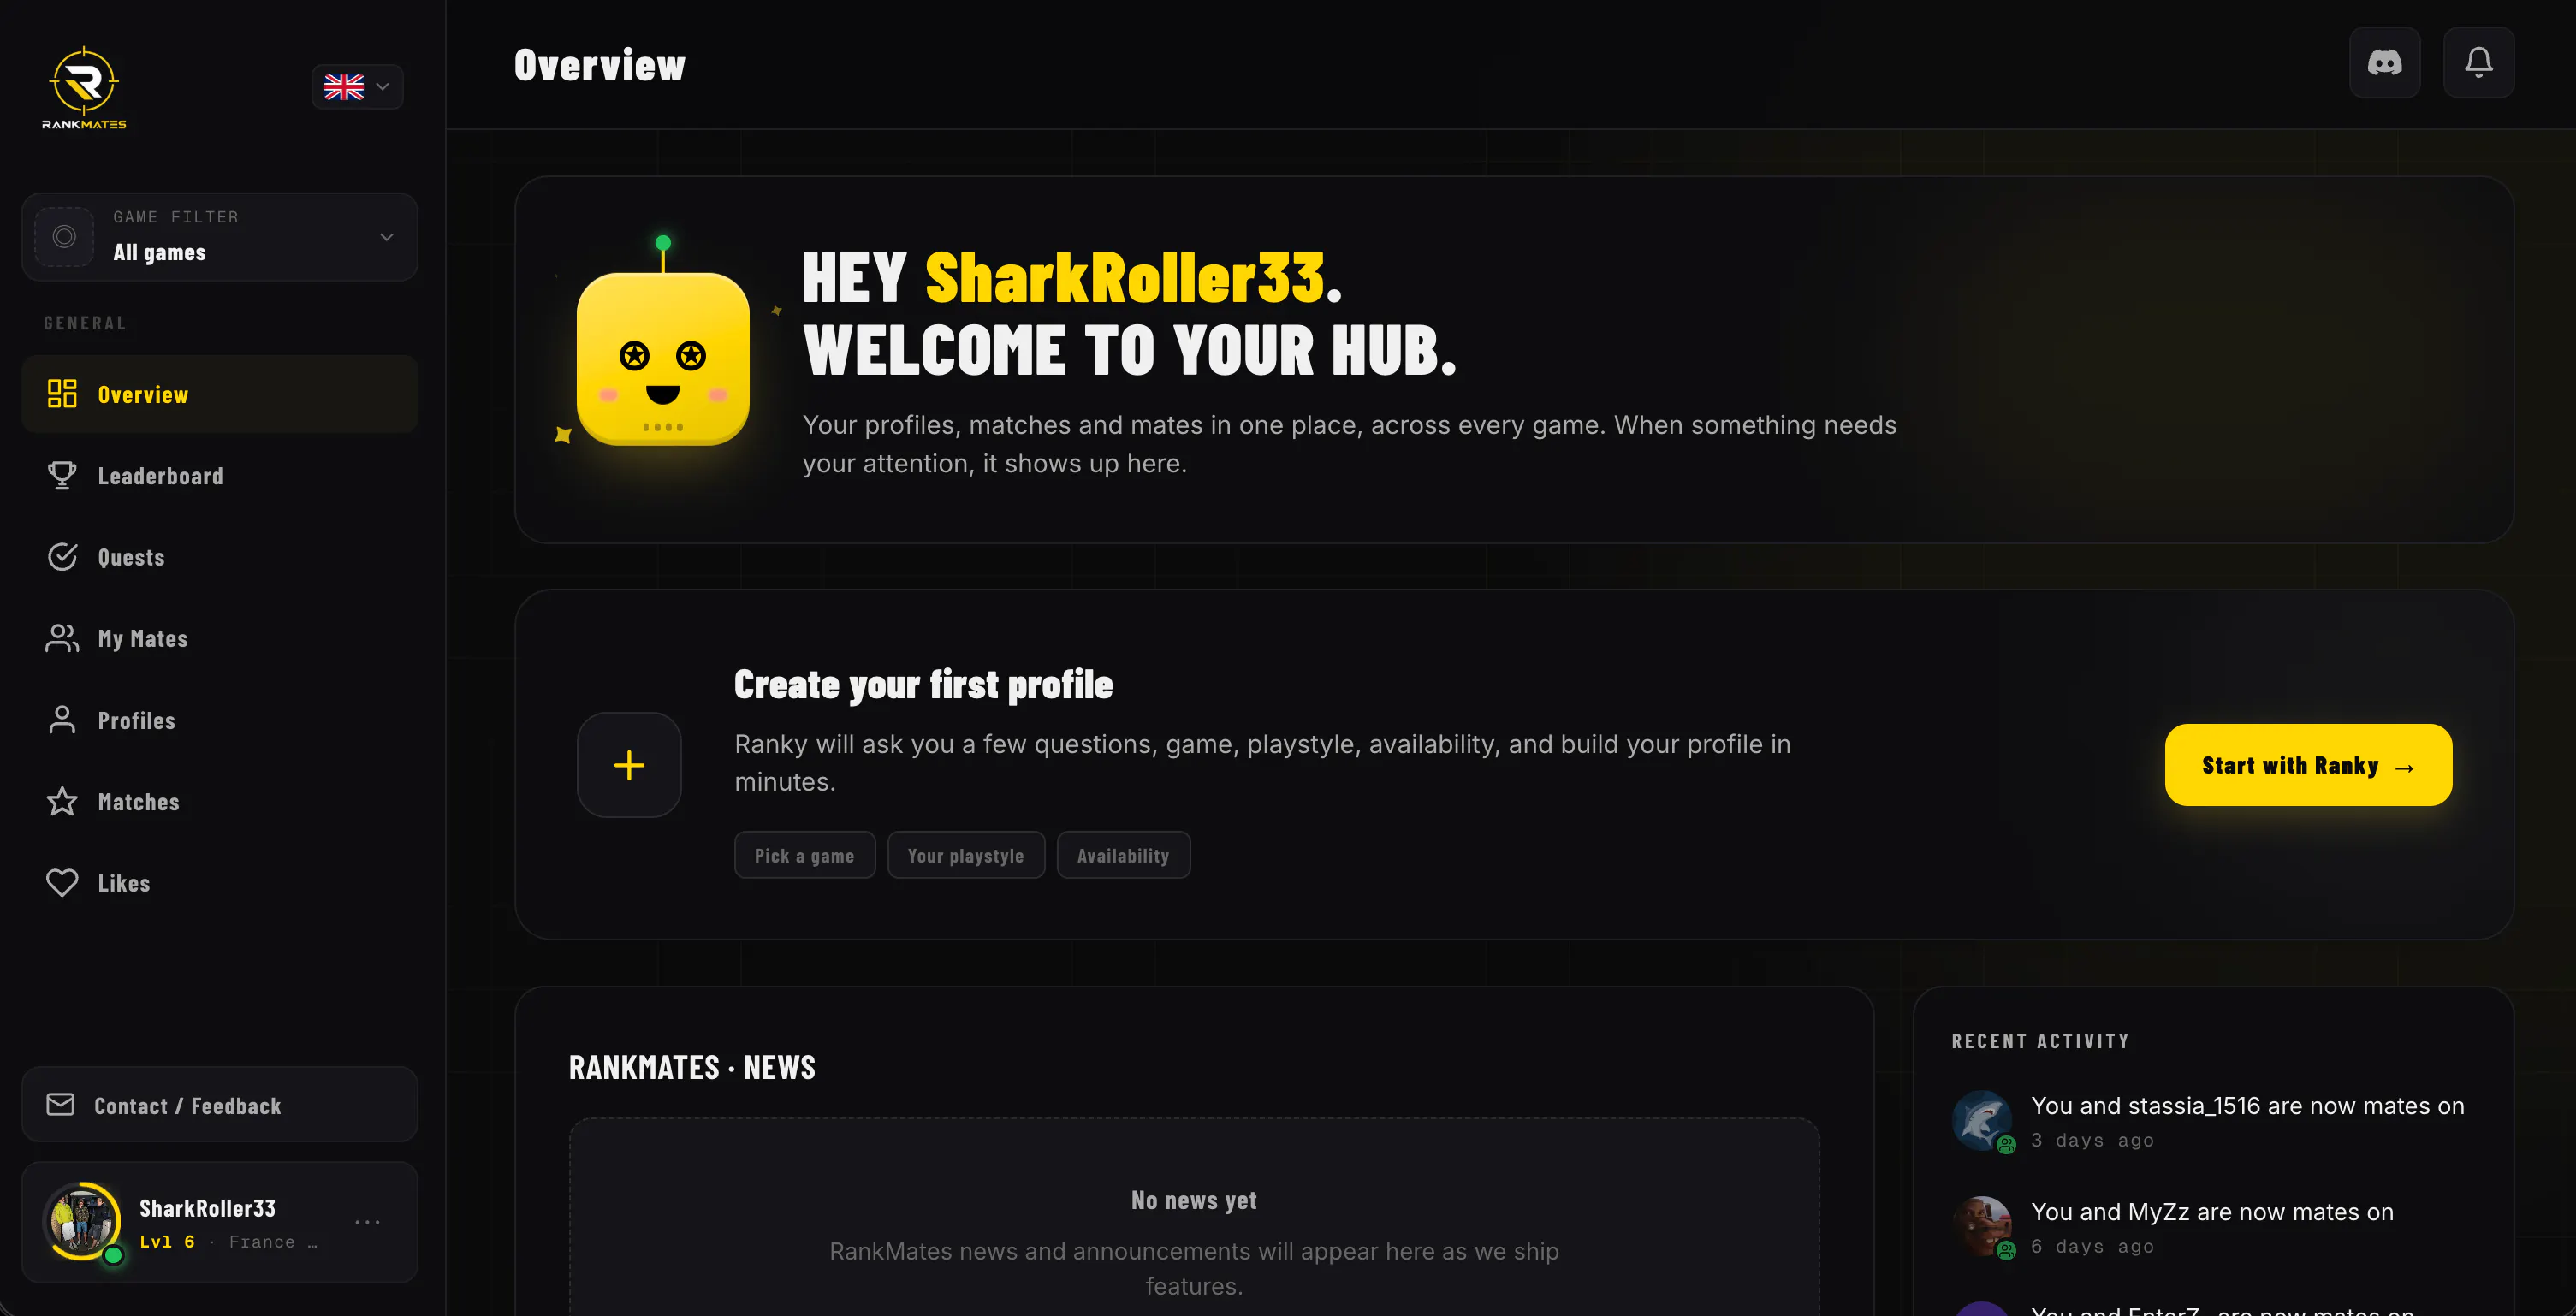Open the SharkRoller33 user menu three dots
The width and height of the screenshot is (2576, 1316).
pyautogui.click(x=367, y=1222)
